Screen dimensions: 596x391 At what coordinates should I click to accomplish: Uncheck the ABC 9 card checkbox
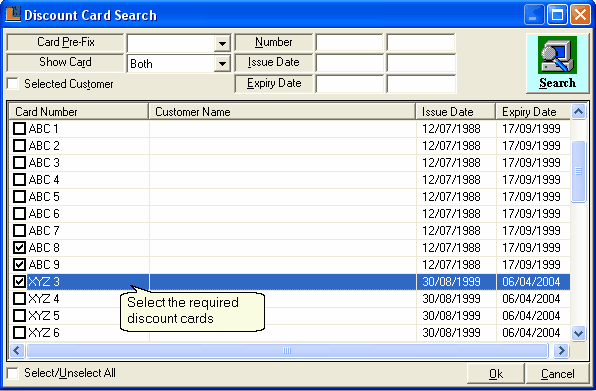tap(19, 264)
